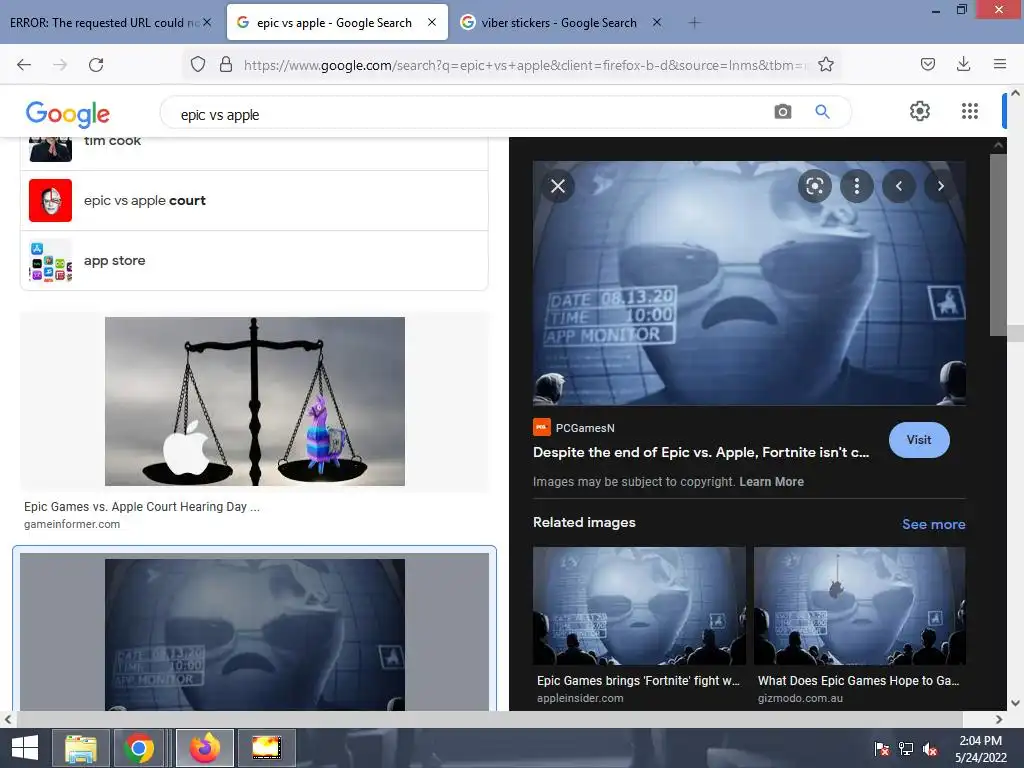The height and width of the screenshot is (768, 1024).
Task: Open Google quick settings gear
Action: coord(920,111)
